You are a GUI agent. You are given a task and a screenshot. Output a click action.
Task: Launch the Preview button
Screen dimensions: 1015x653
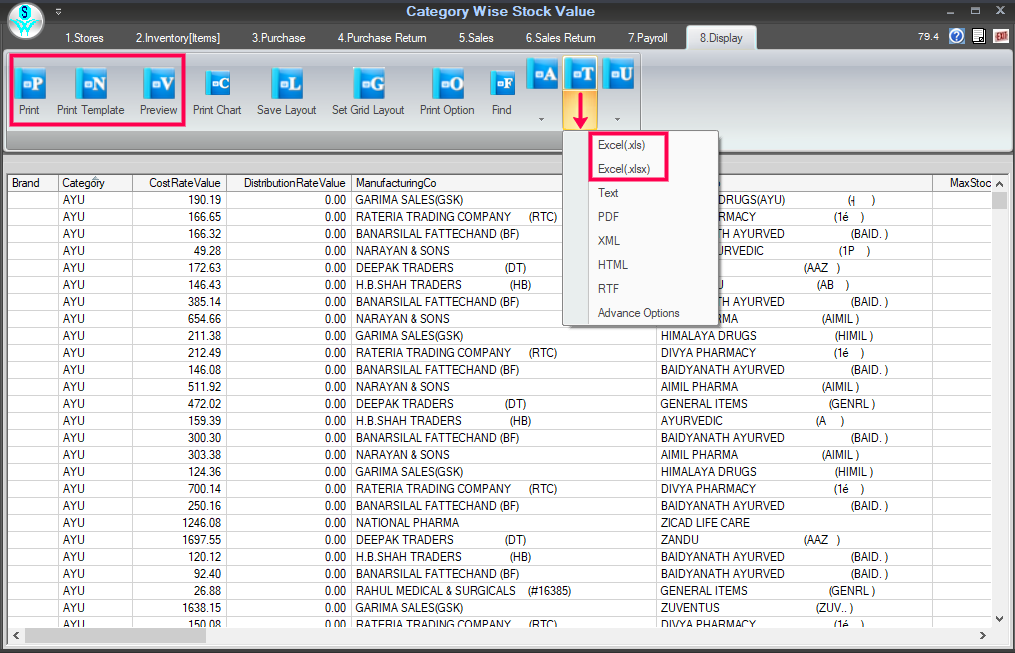[158, 84]
